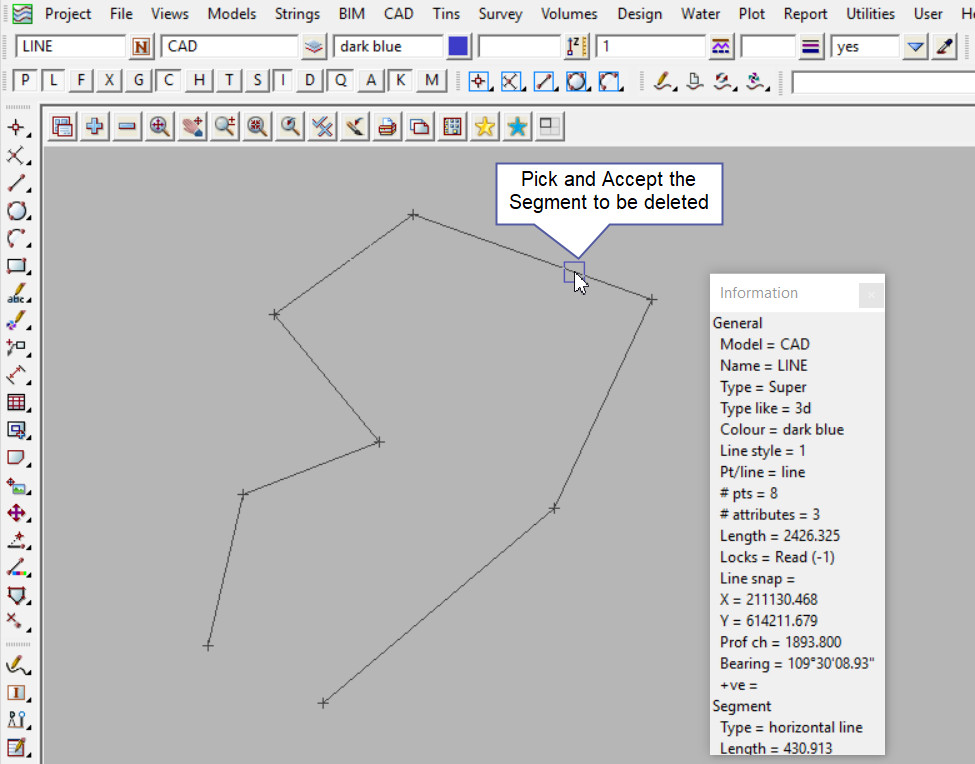Open the line weight chooser icon
The height and width of the screenshot is (764, 975).
pos(811,47)
